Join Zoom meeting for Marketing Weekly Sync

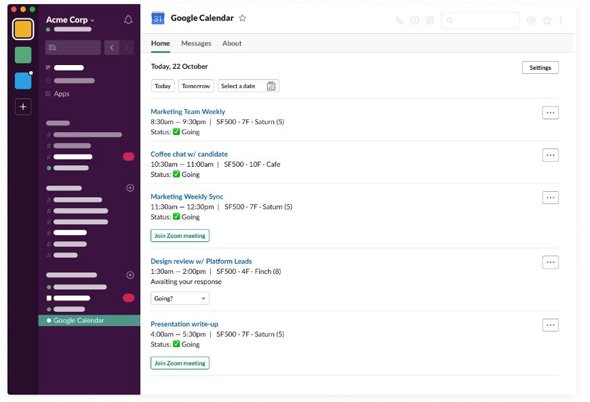coord(180,236)
